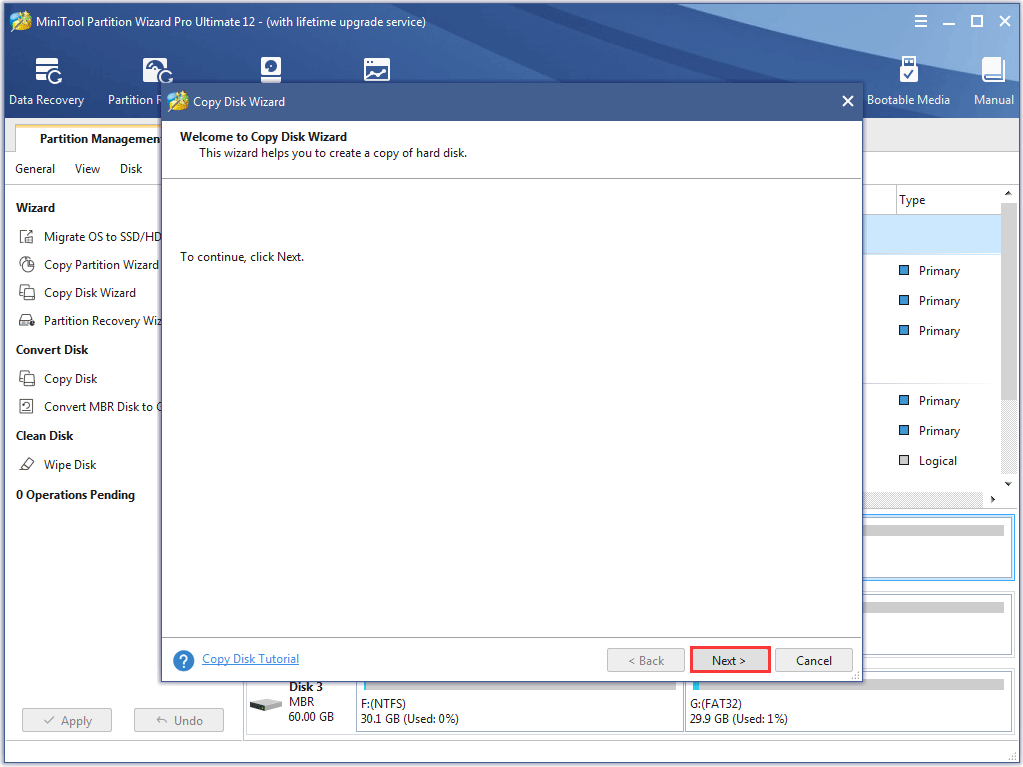Click the Convert Disk section header
The image size is (1023, 767).
click(x=52, y=350)
